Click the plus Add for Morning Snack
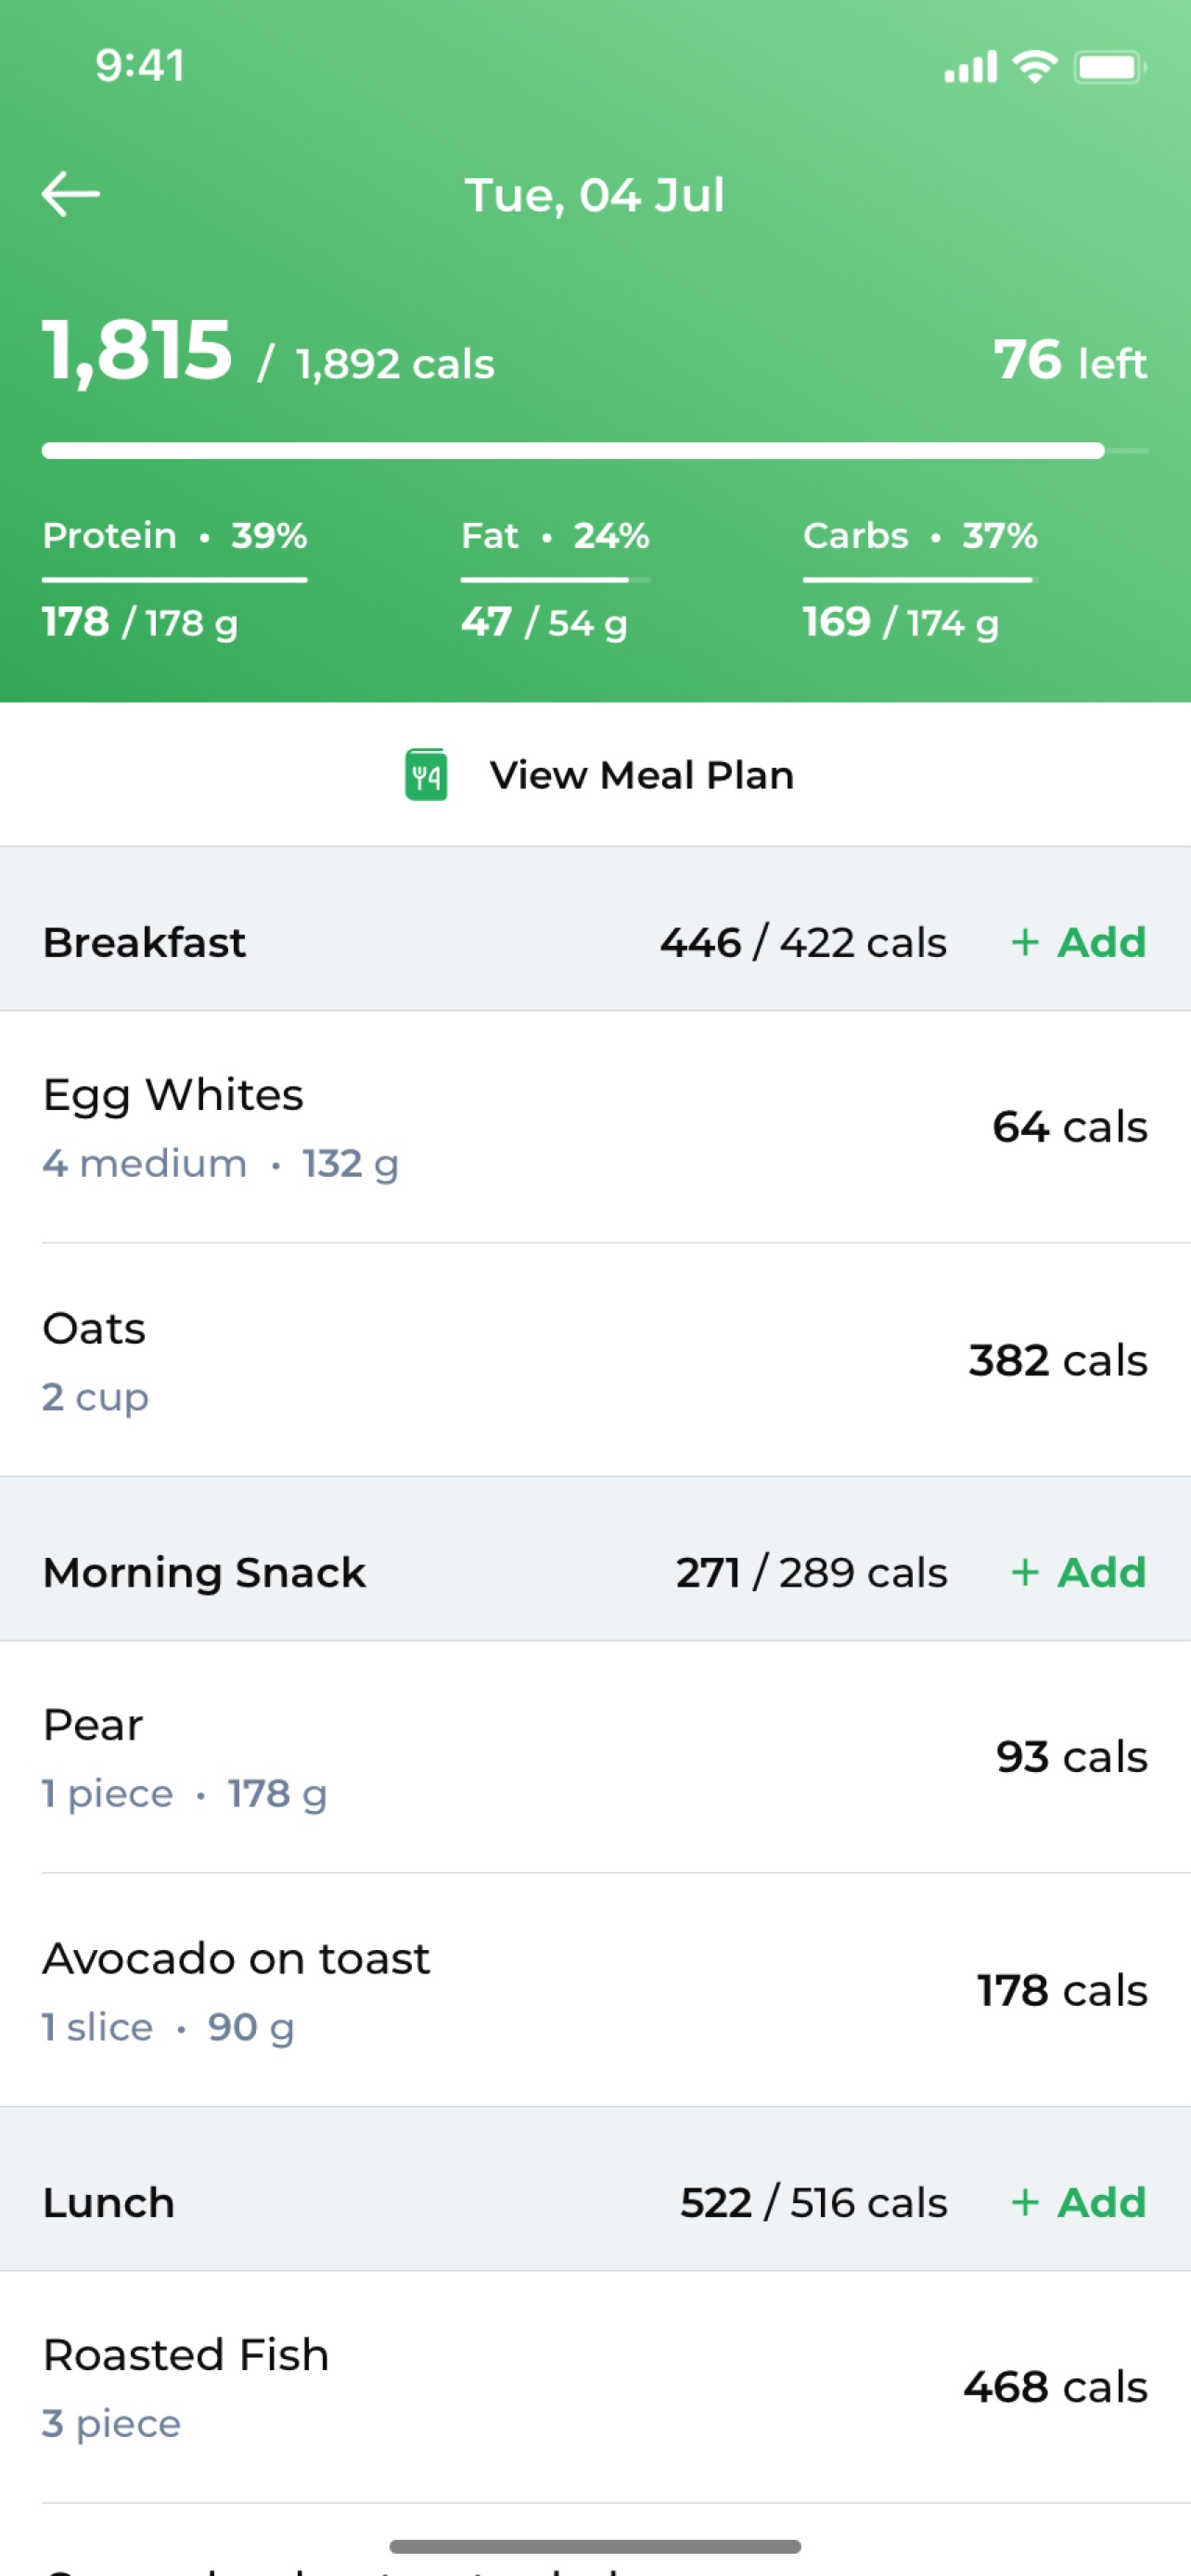Screen dimensions: 1191x2576 point(1079,1572)
